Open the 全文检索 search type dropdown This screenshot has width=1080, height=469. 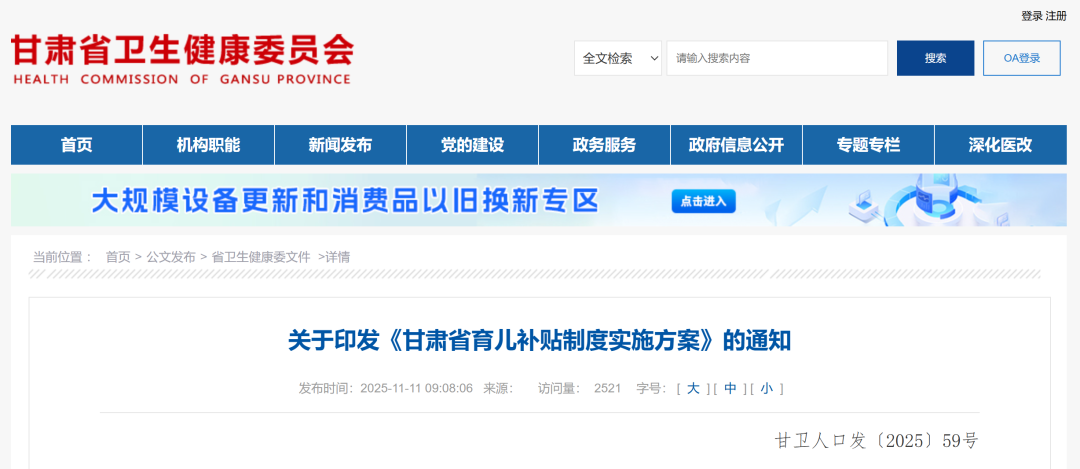tap(618, 58)
